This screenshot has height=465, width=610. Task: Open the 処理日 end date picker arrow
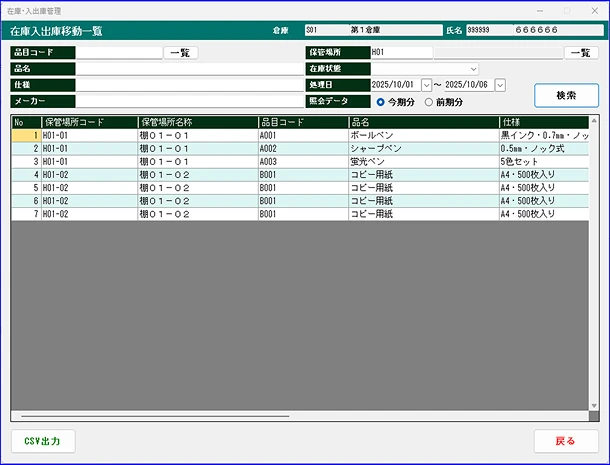500,85
